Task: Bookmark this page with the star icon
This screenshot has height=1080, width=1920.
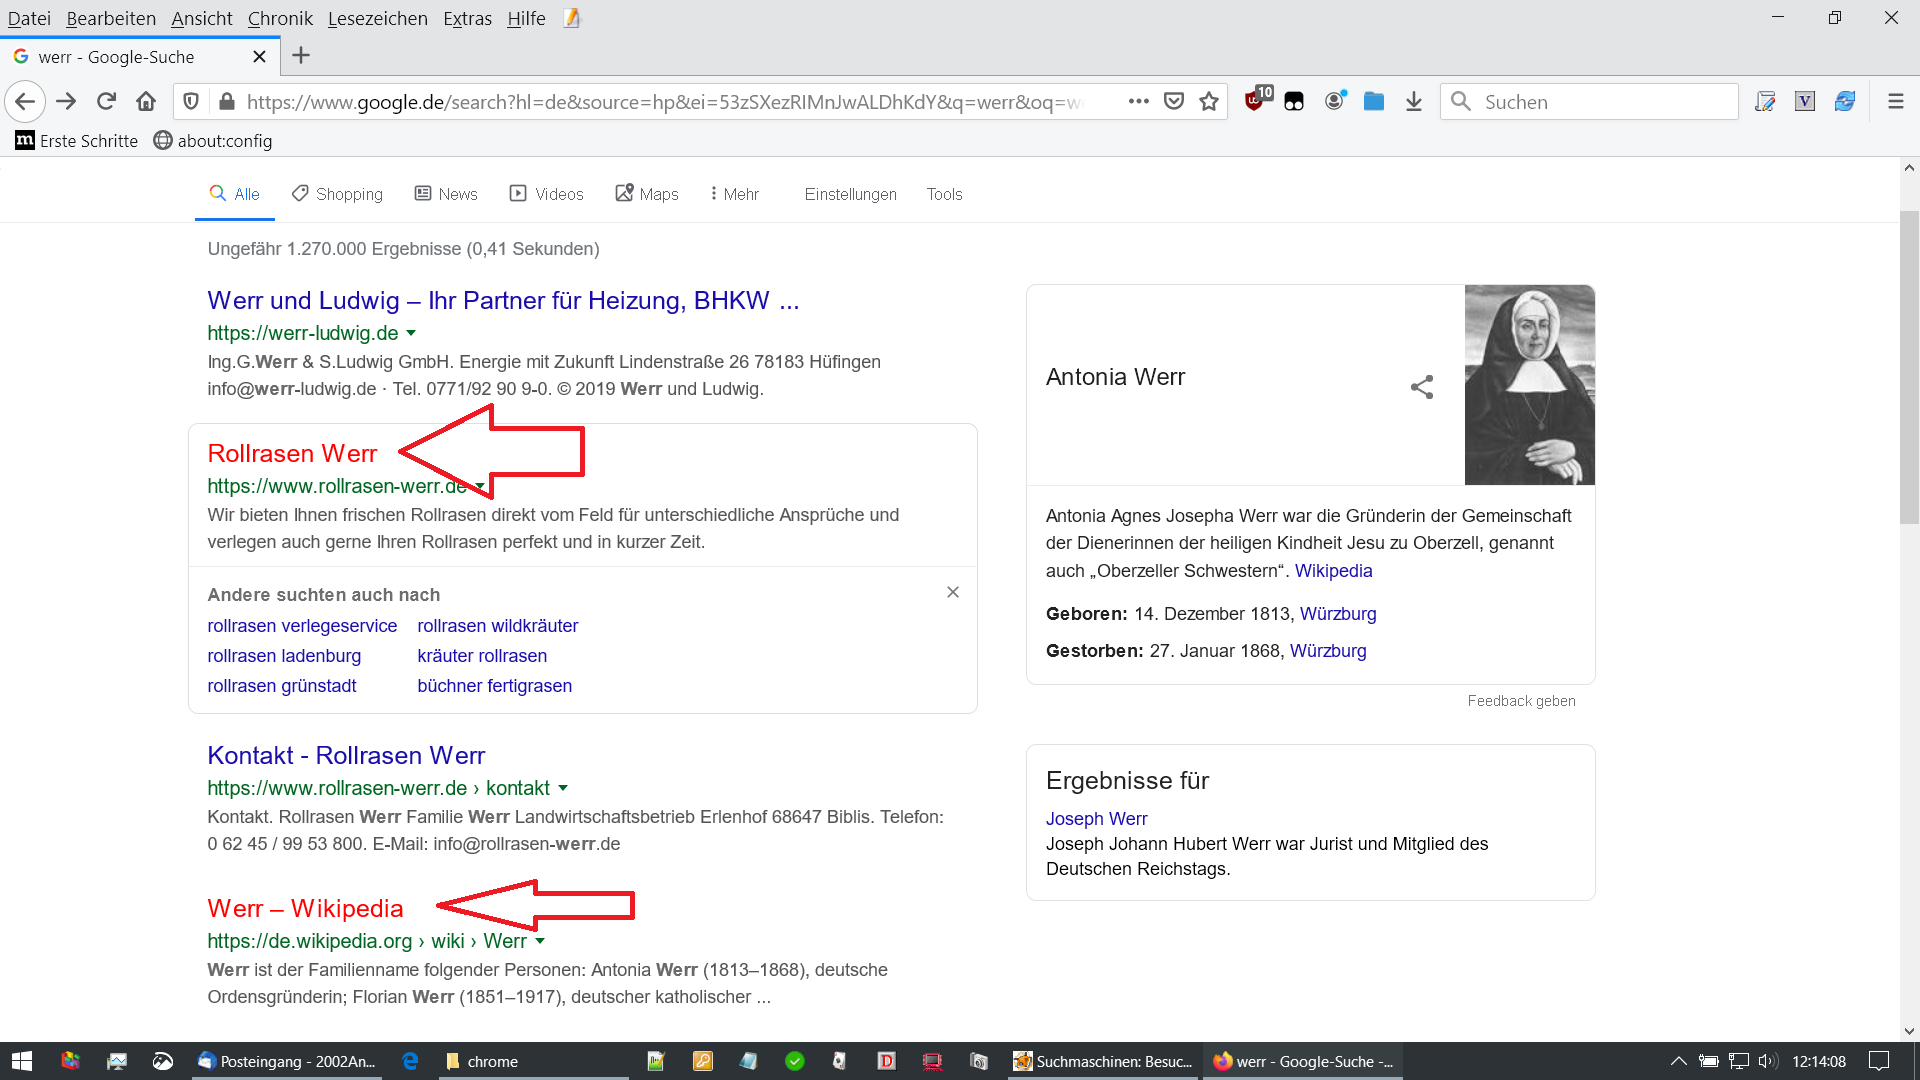Action: pos(1209,101)
